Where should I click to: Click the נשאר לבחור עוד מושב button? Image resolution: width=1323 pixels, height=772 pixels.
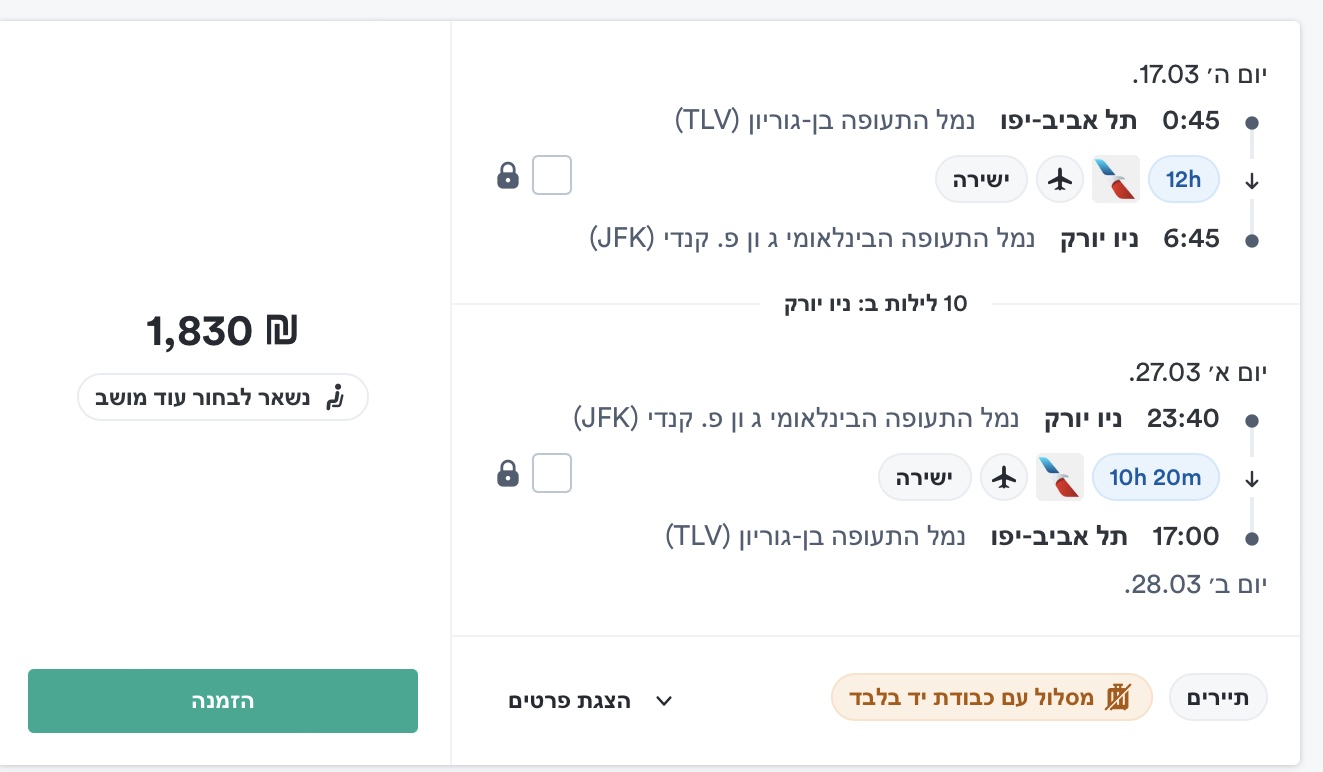coord(222,398)
